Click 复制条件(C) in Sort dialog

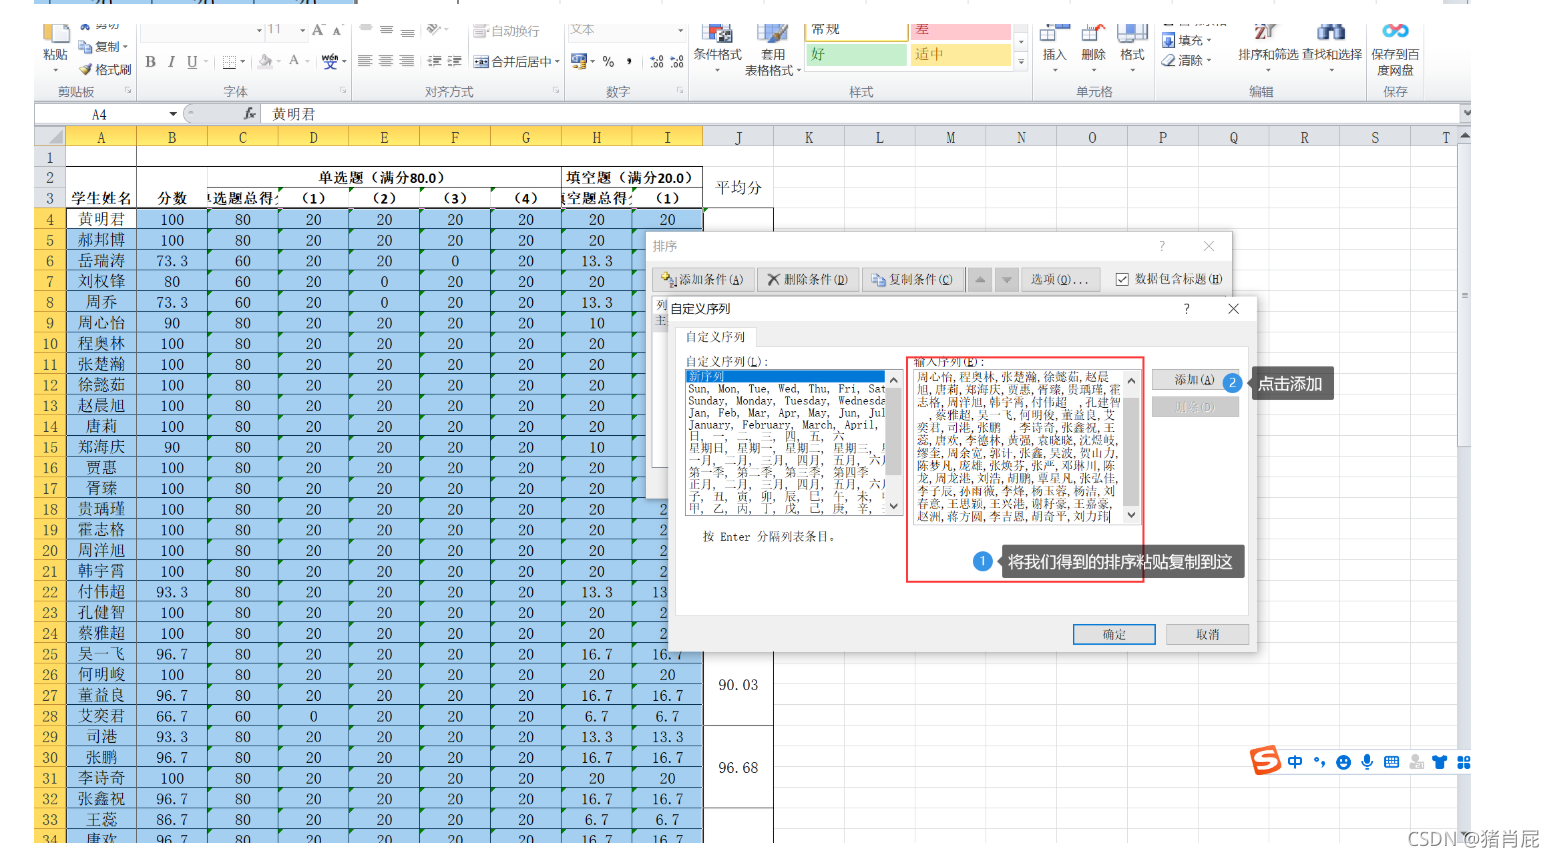tap(911, 280)
